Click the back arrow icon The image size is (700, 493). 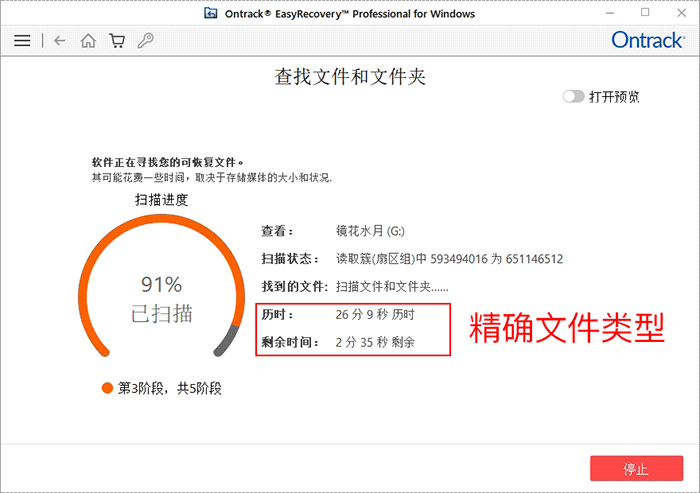click(60, 41)
